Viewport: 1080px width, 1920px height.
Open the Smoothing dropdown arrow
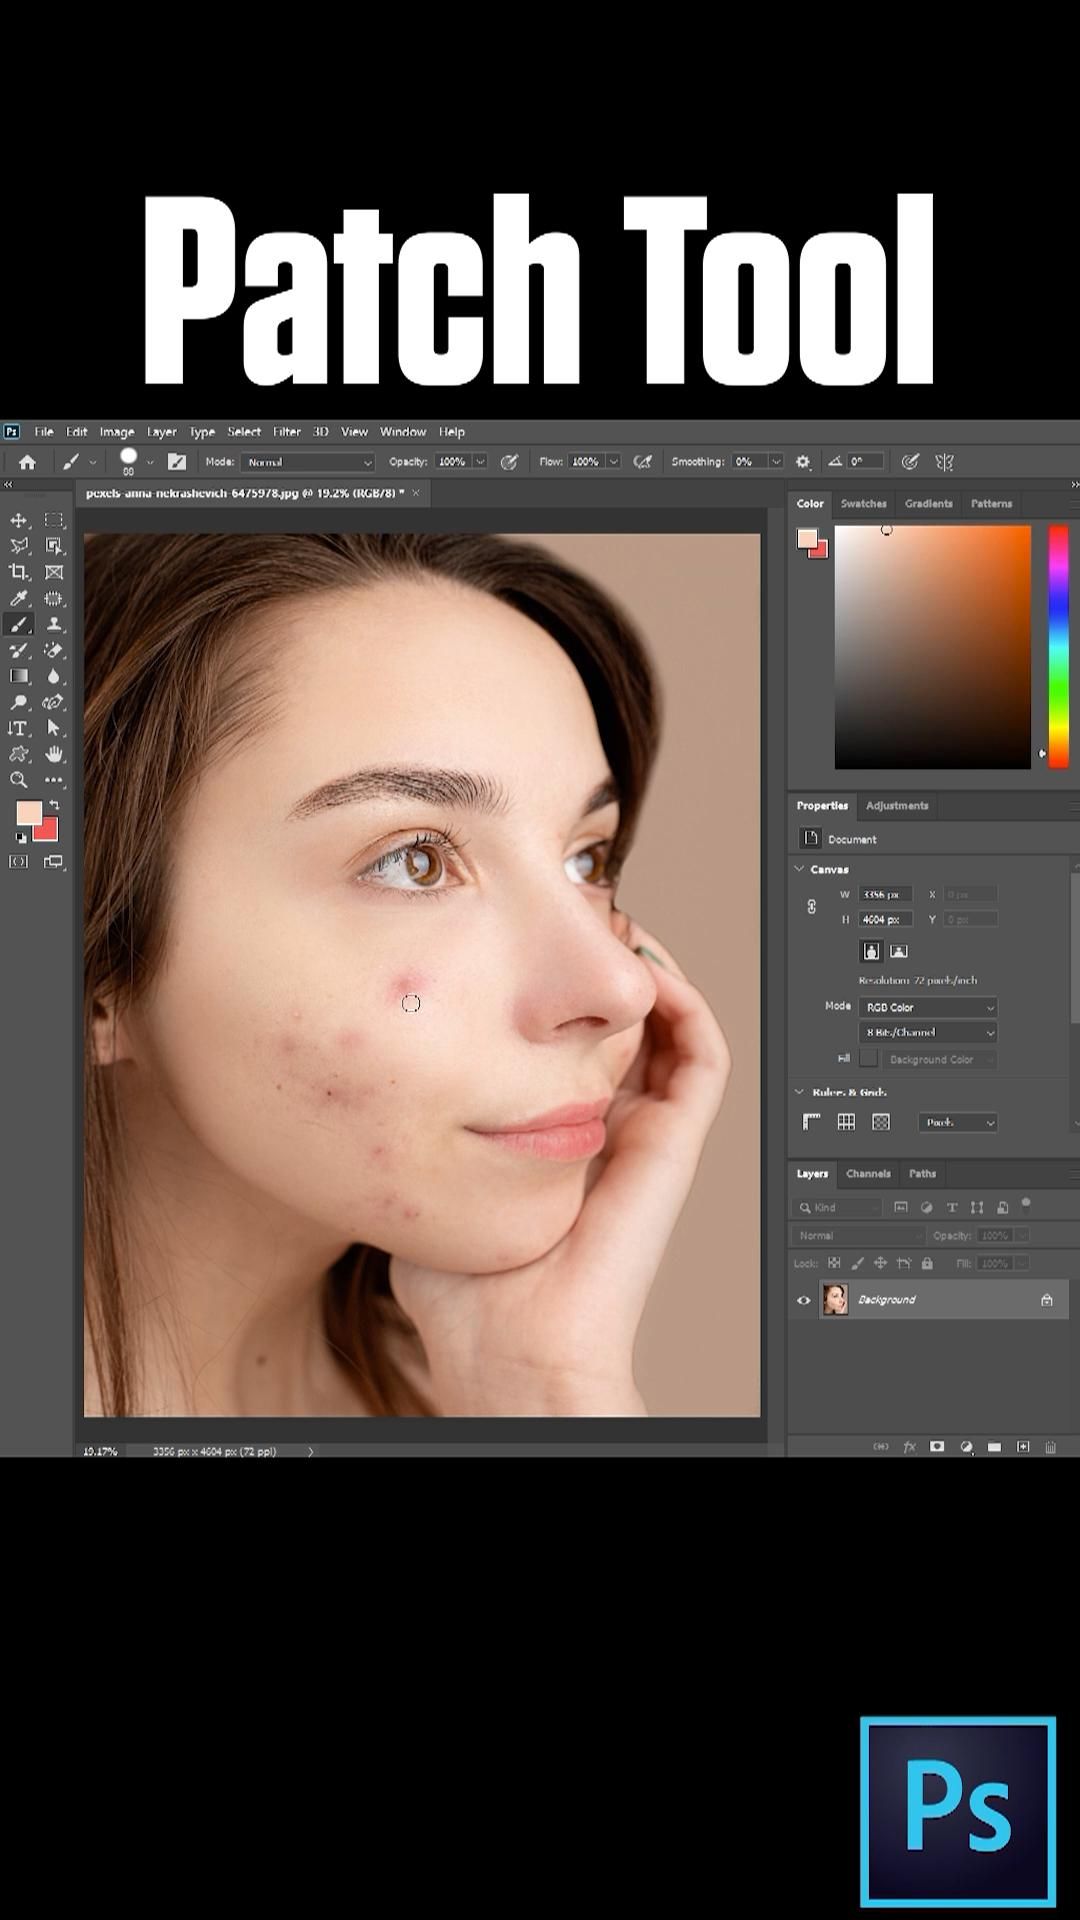(775, 462)
